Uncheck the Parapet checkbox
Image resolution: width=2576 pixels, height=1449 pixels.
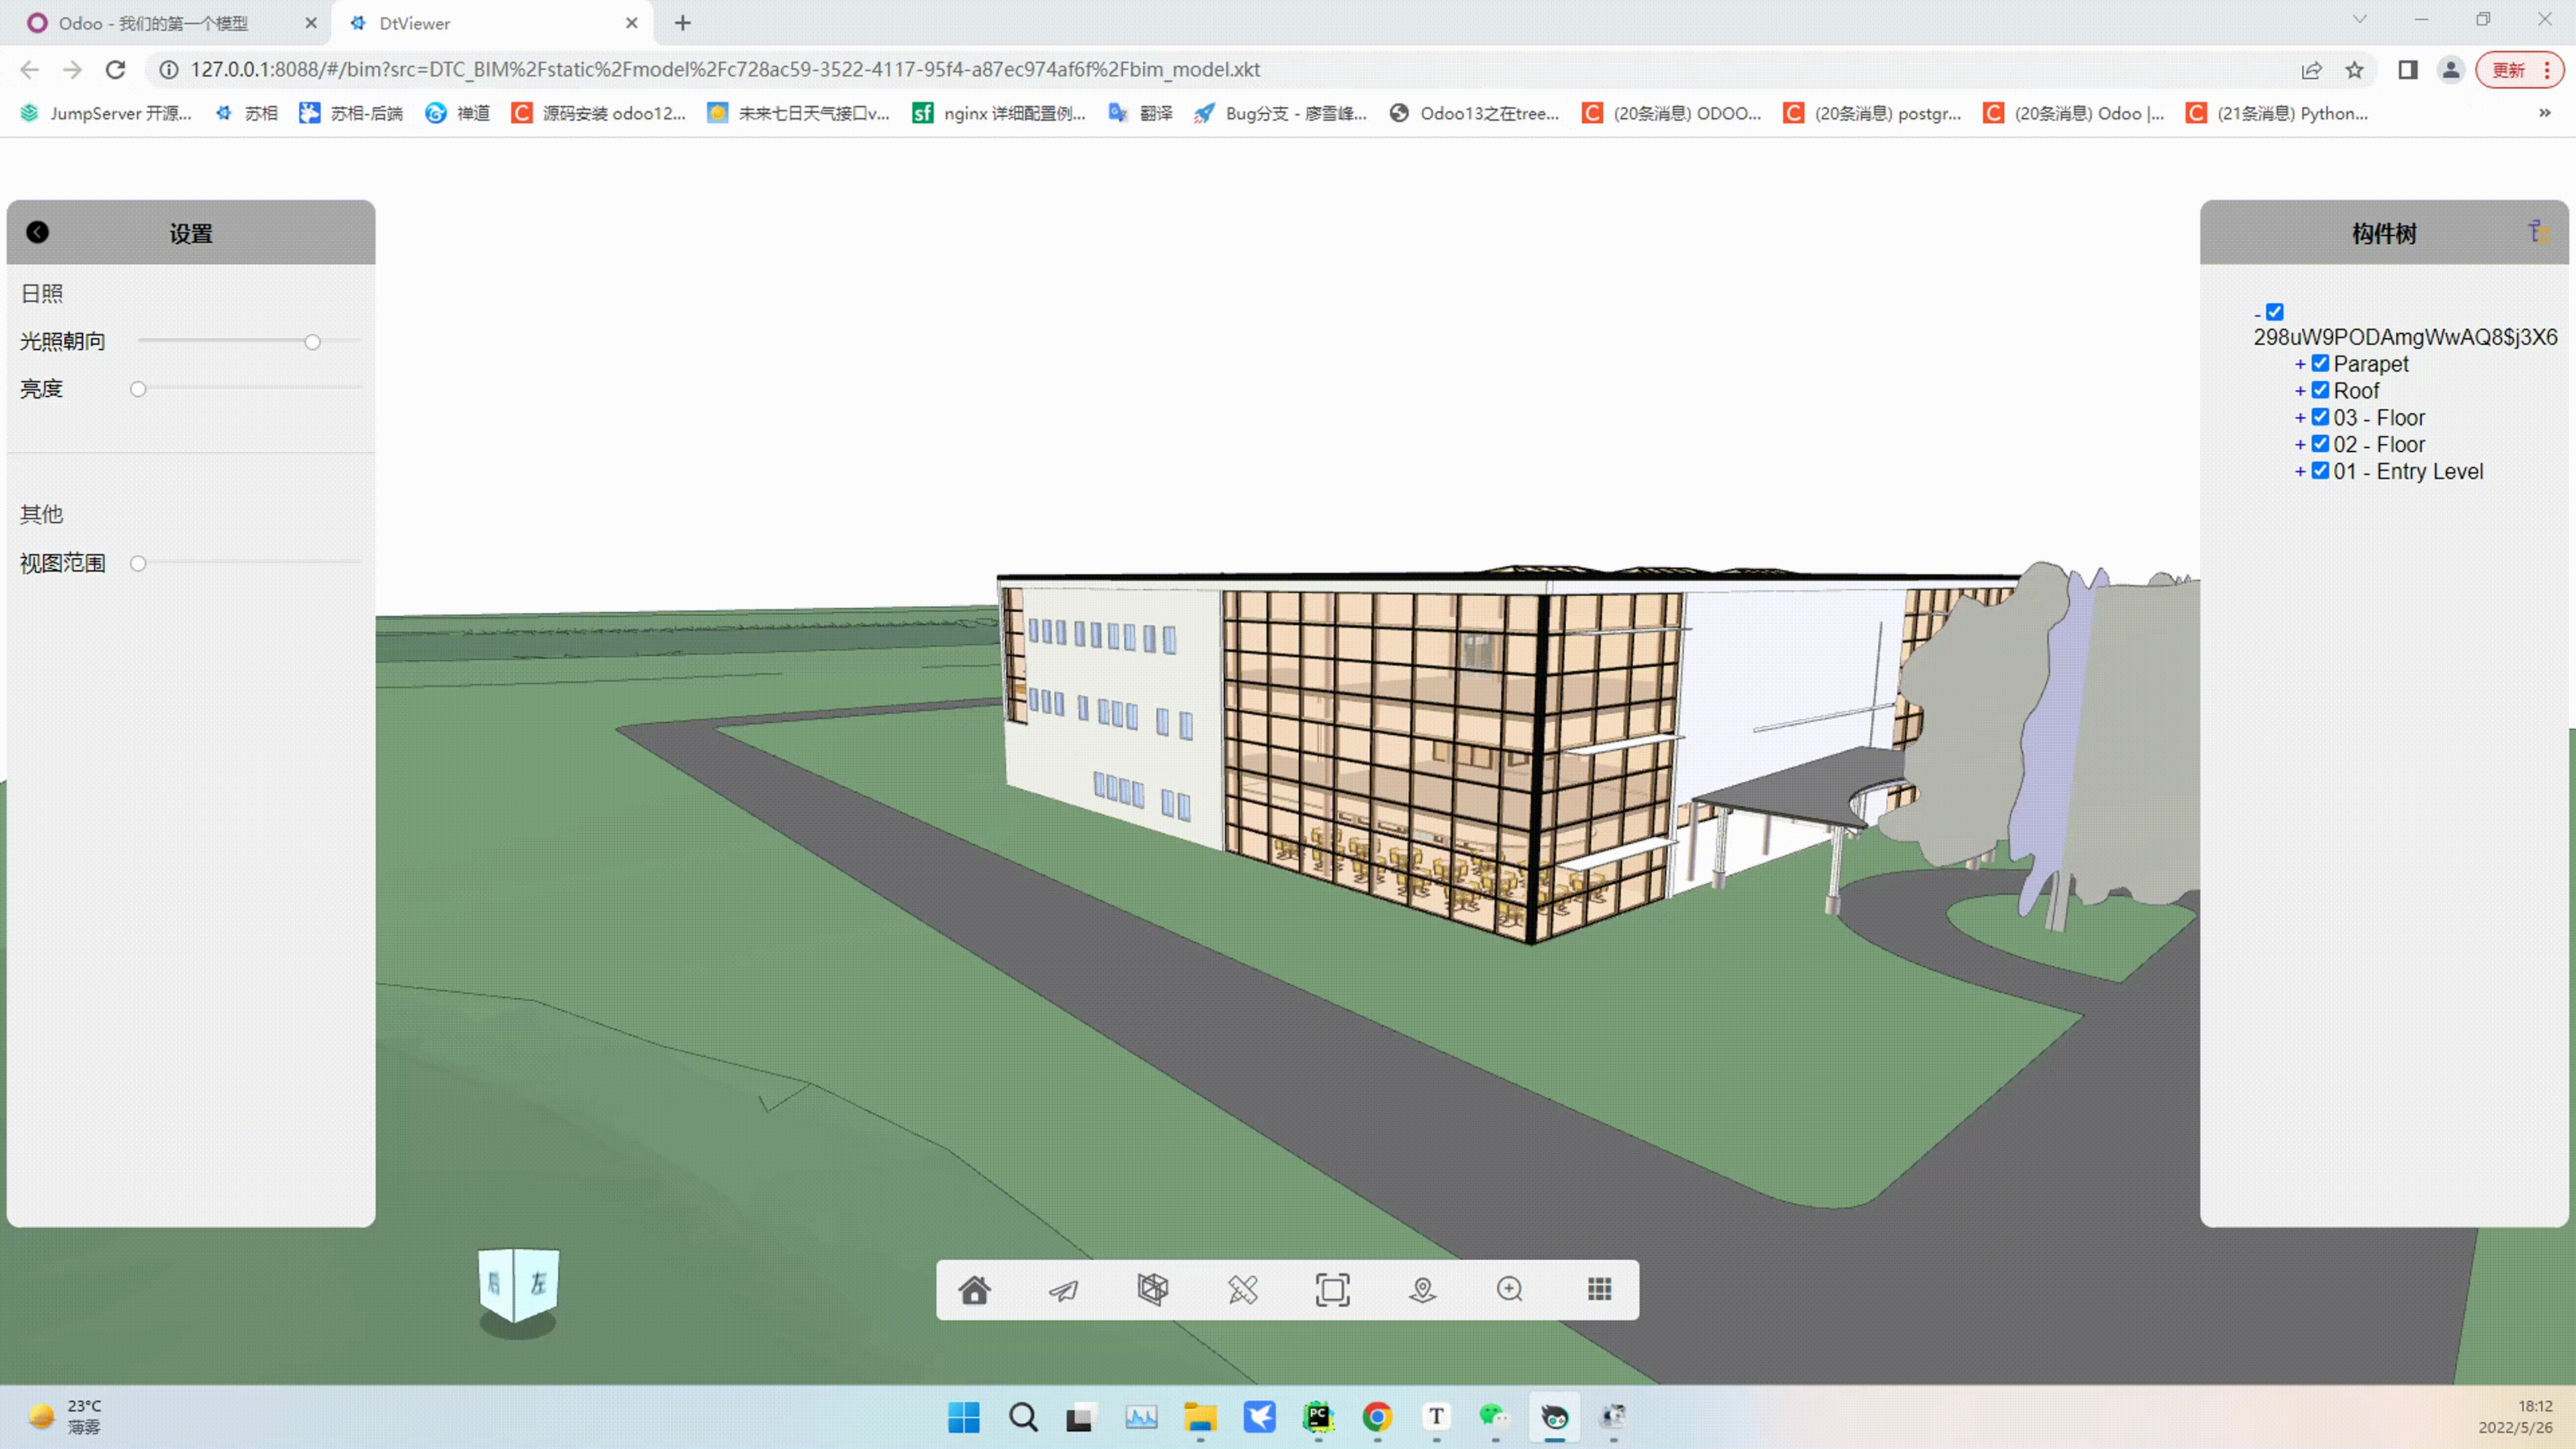click(2320, 363)
